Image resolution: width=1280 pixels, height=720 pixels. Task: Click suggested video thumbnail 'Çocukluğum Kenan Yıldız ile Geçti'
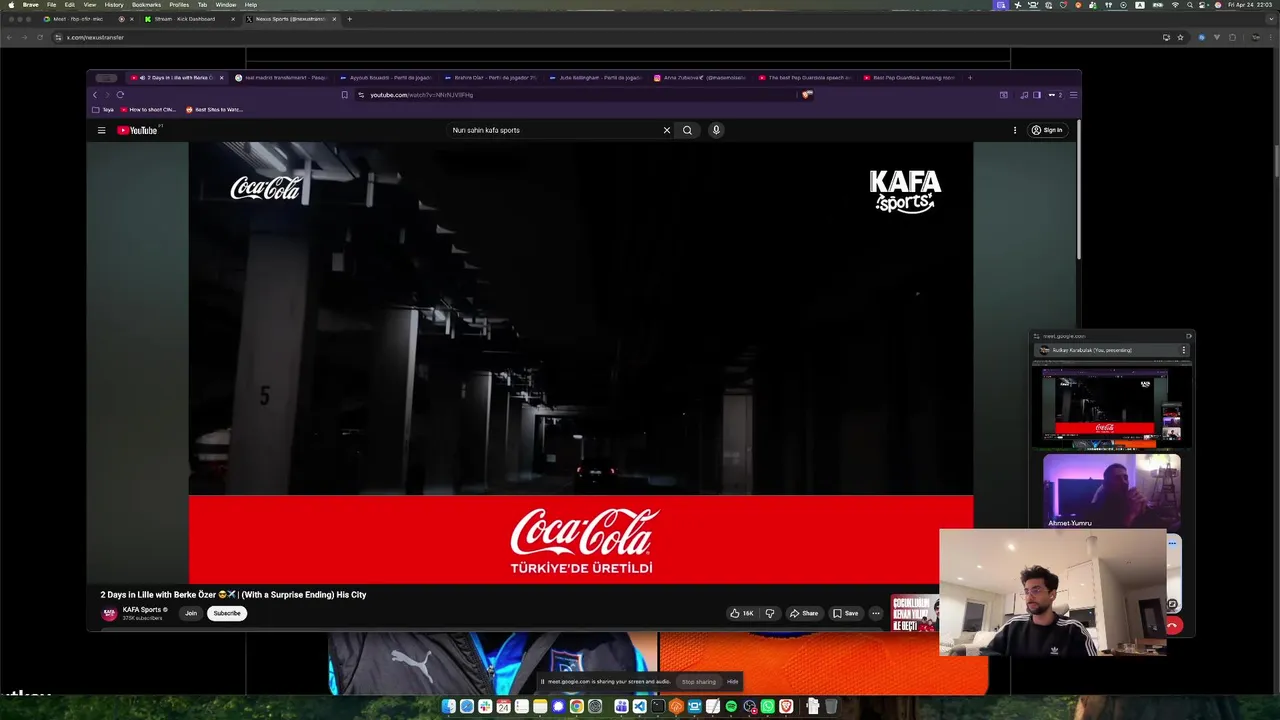tap(914, 613)
